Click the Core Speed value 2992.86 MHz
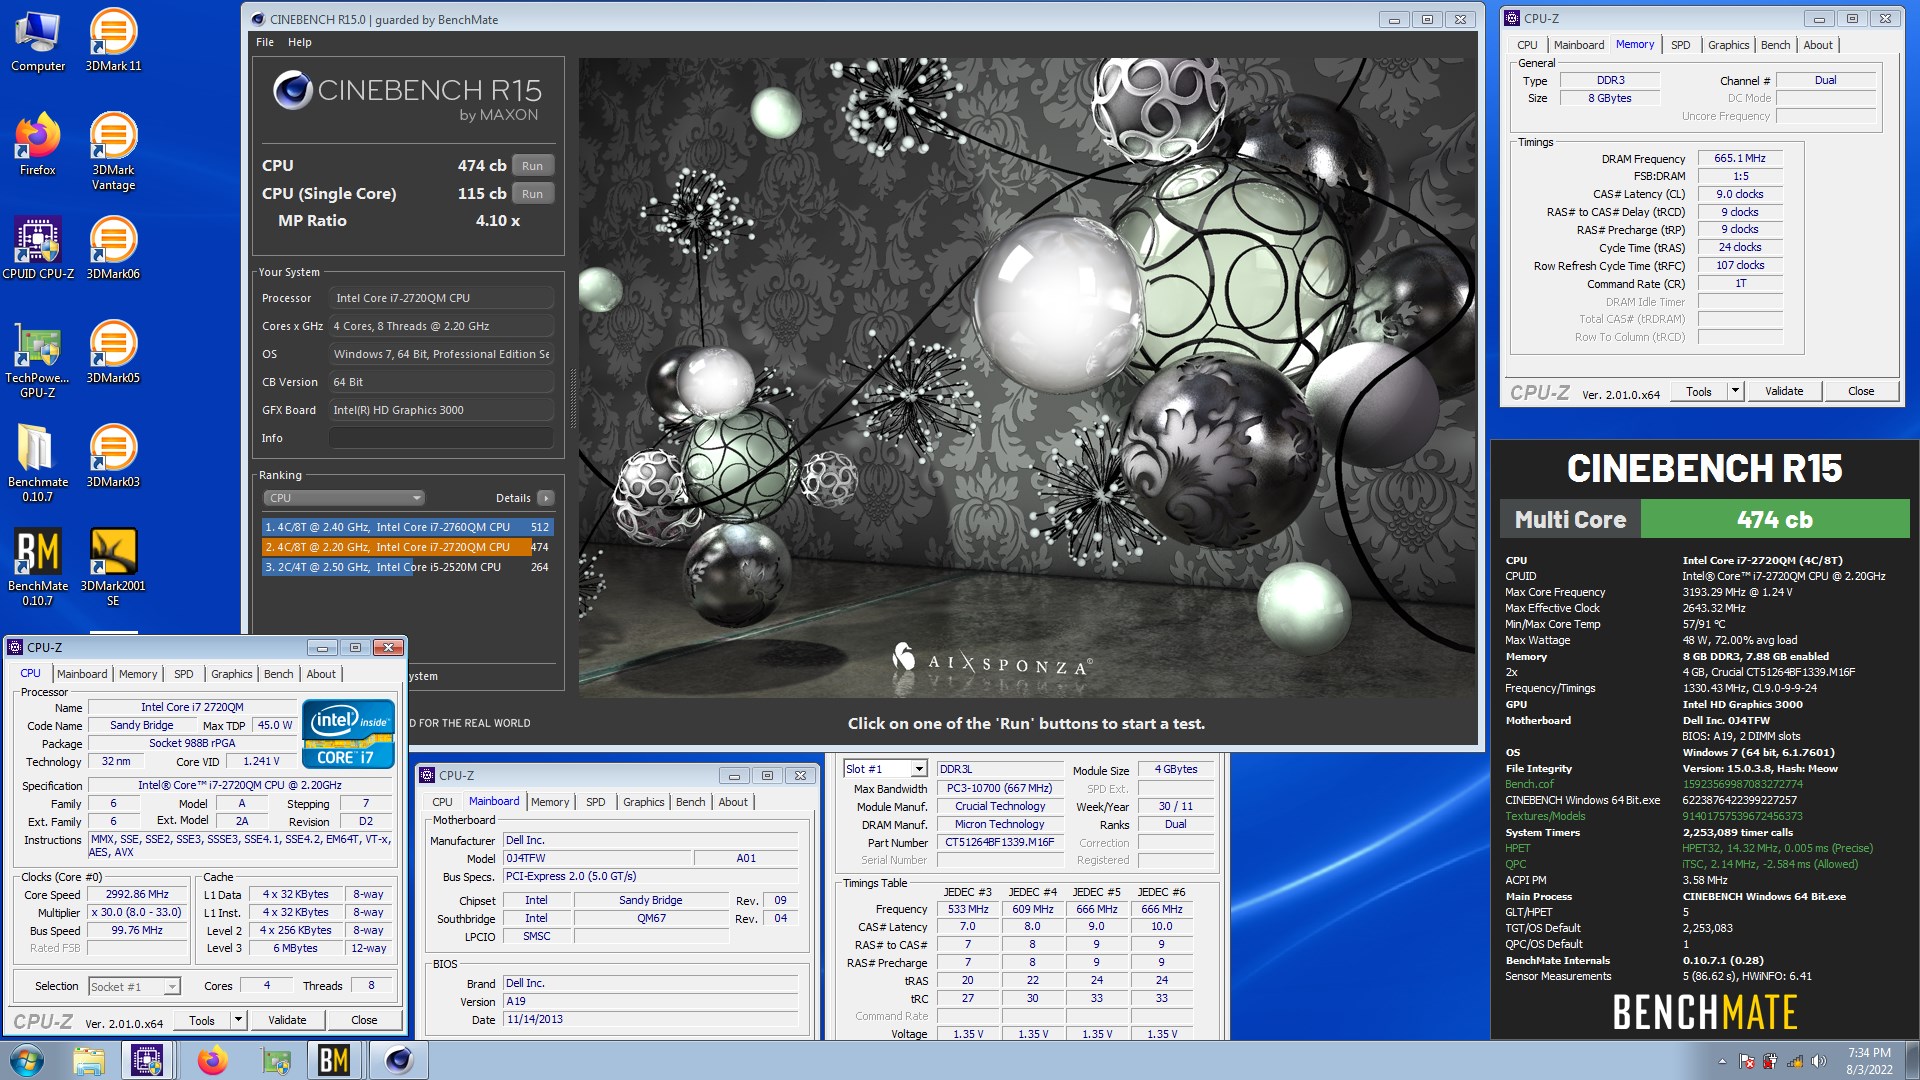The image size is (1920, 1080). click(138, 895)
